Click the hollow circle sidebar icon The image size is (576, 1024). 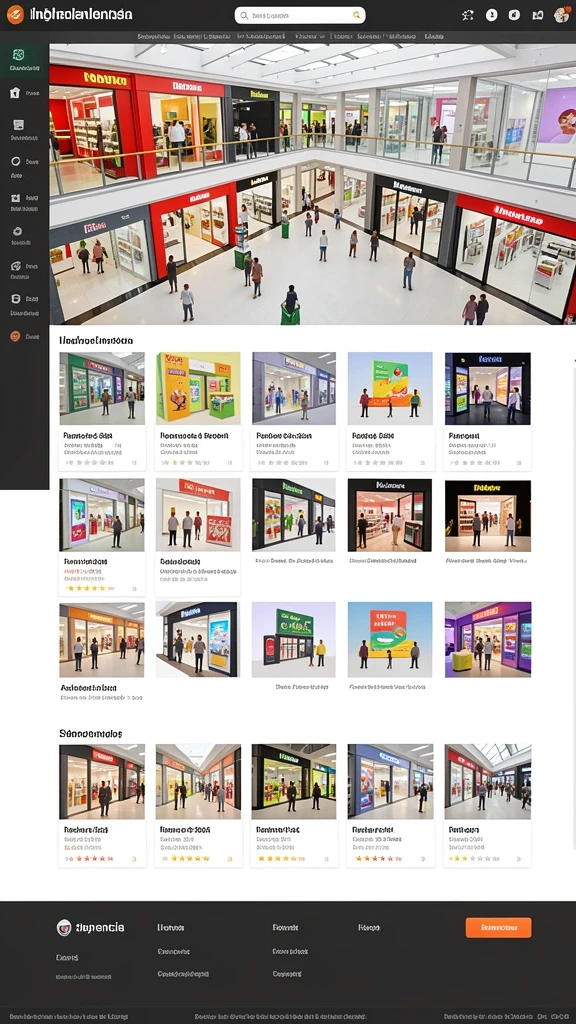click(16, 161)
